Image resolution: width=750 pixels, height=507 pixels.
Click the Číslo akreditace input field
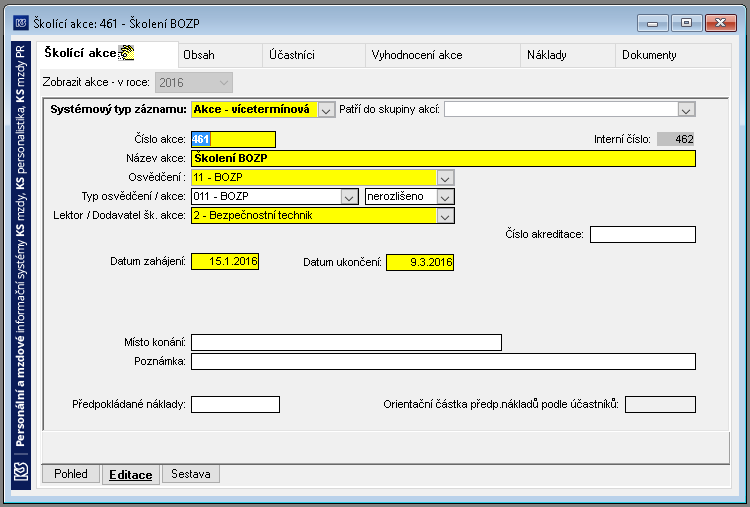coord(643,234)
